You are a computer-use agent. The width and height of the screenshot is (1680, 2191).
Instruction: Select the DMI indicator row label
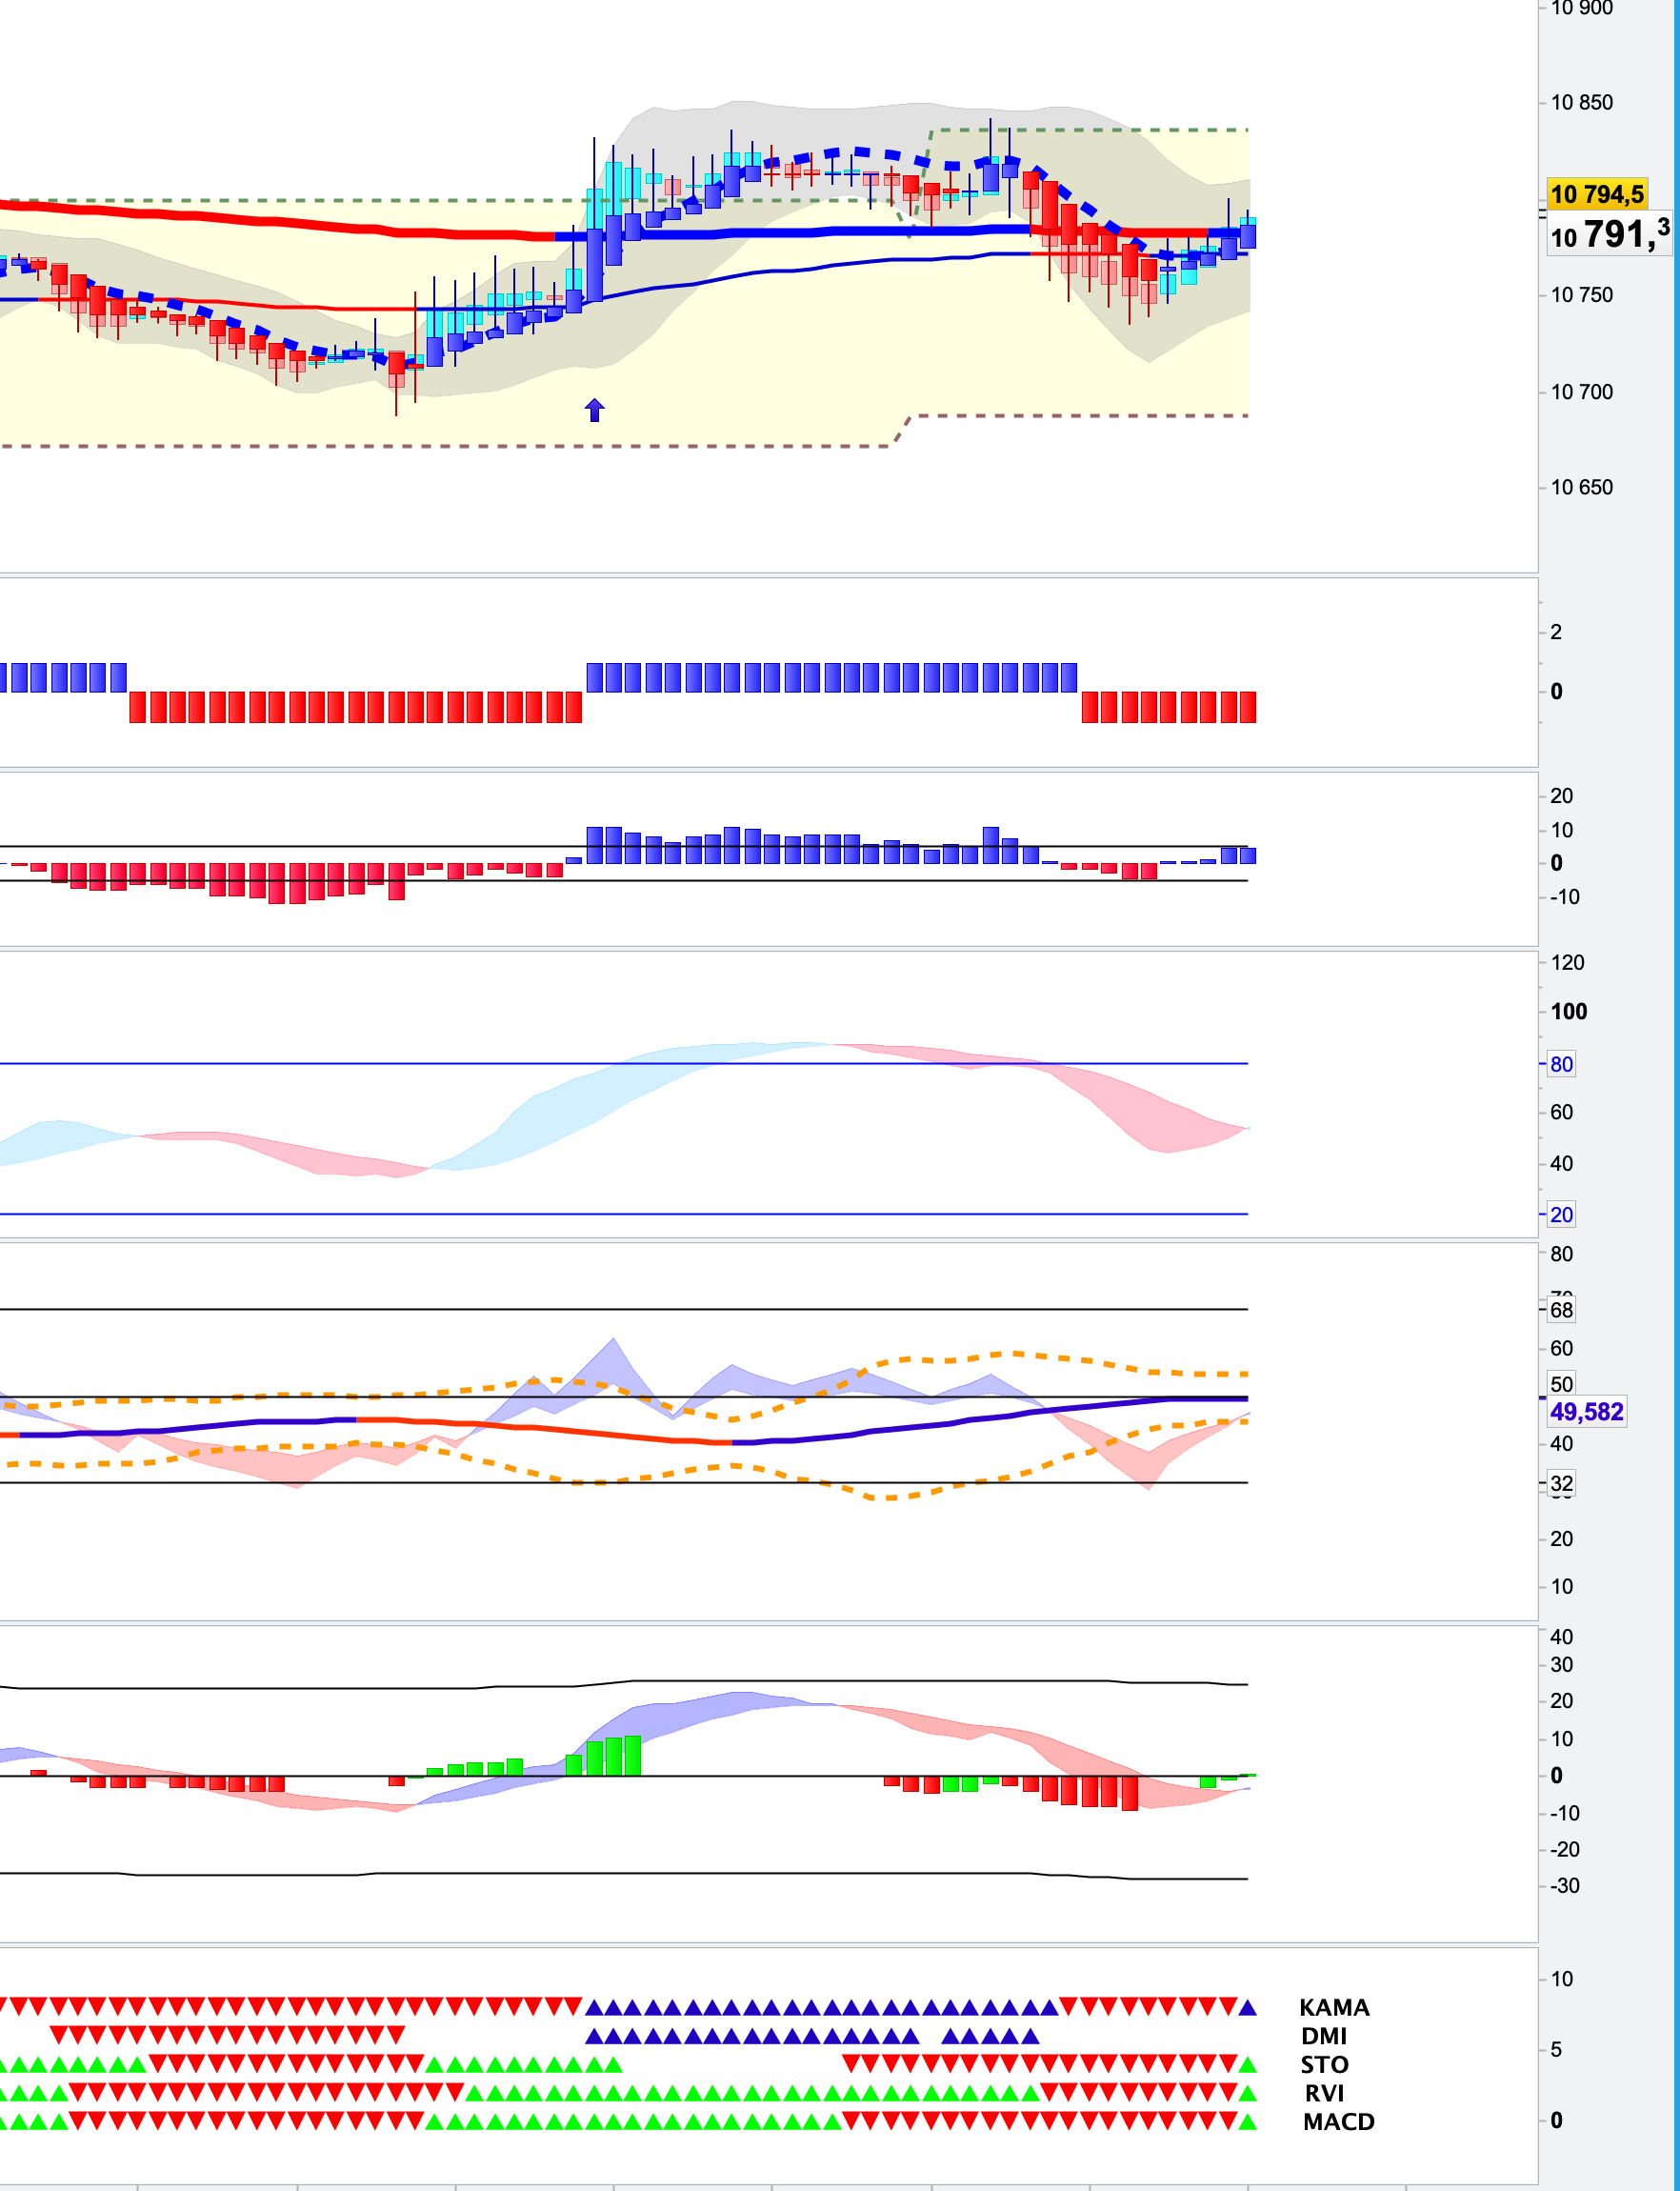tap(1324, 2036)
